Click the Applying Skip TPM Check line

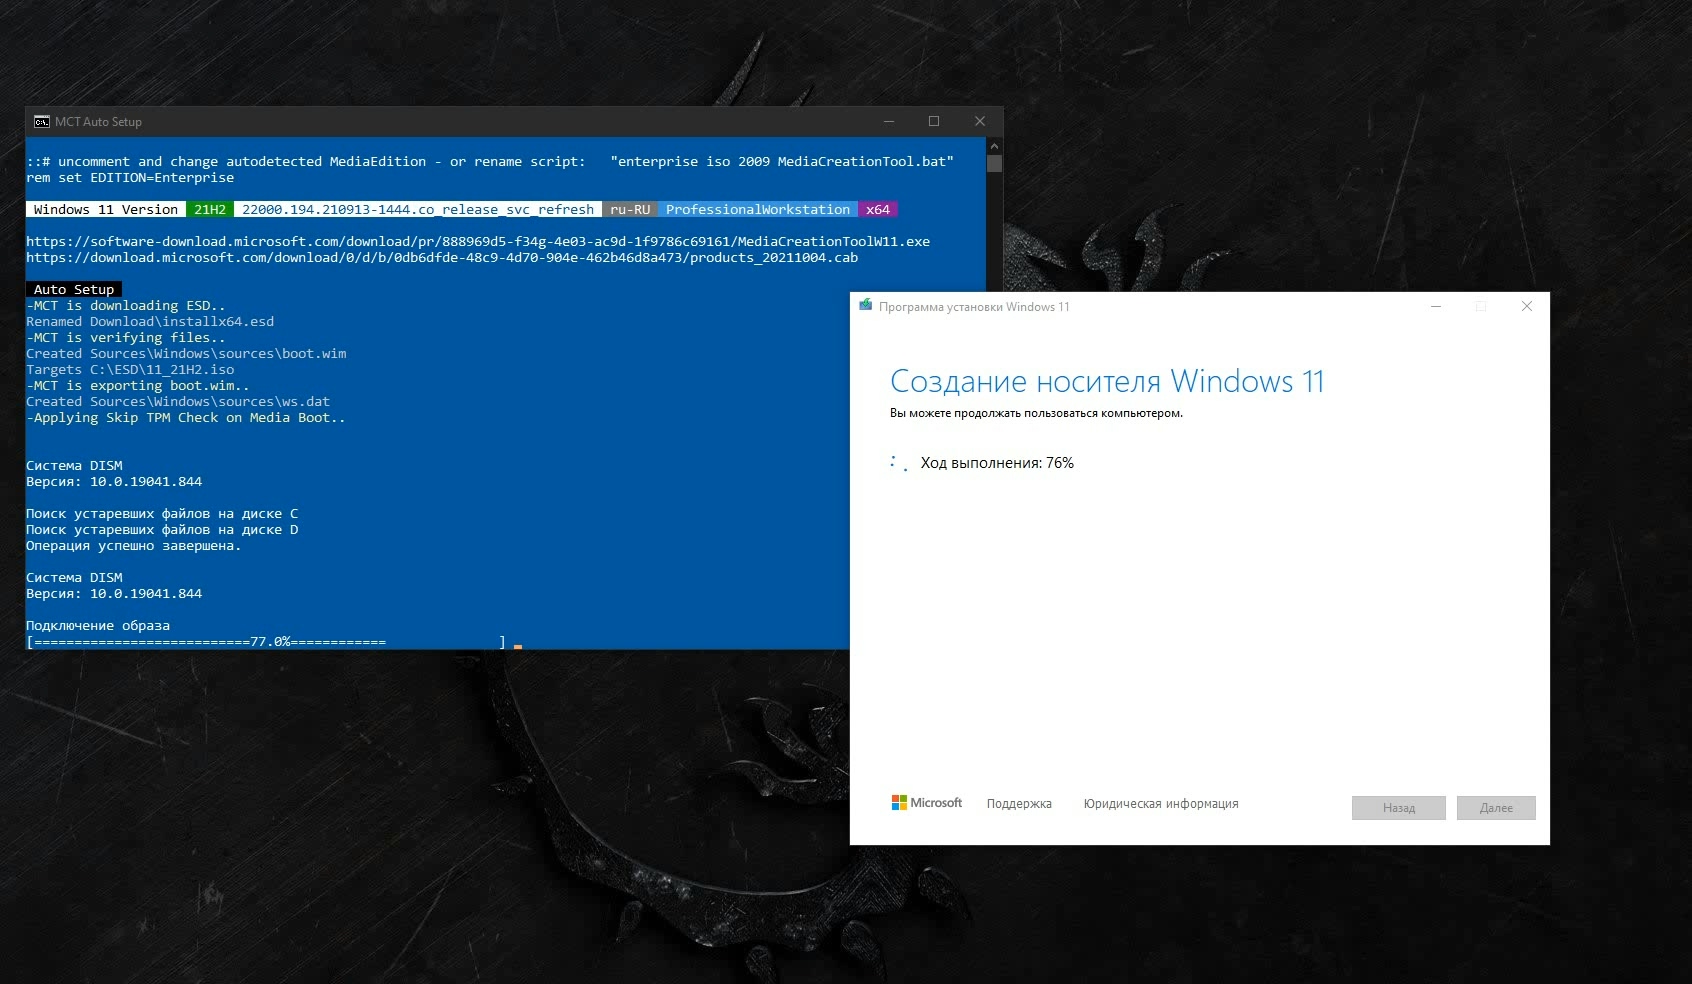tap(186, 418)
